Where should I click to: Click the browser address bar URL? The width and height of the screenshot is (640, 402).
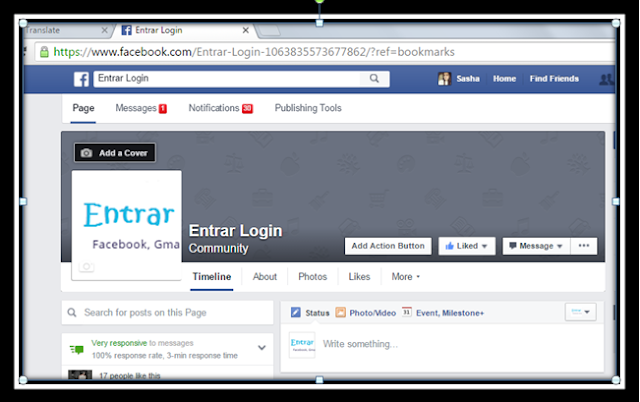[x=254, y=52]
